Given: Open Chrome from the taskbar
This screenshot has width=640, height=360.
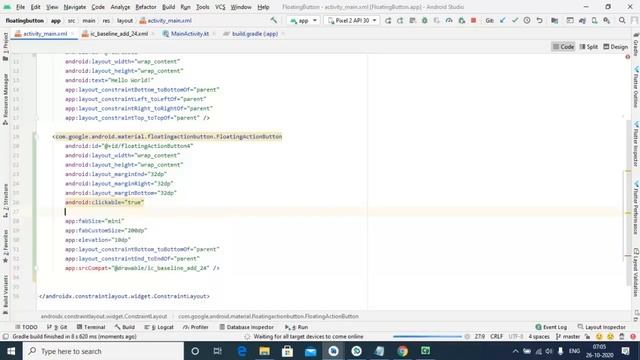Looking at the screenshot, I should tap(402, 351).
